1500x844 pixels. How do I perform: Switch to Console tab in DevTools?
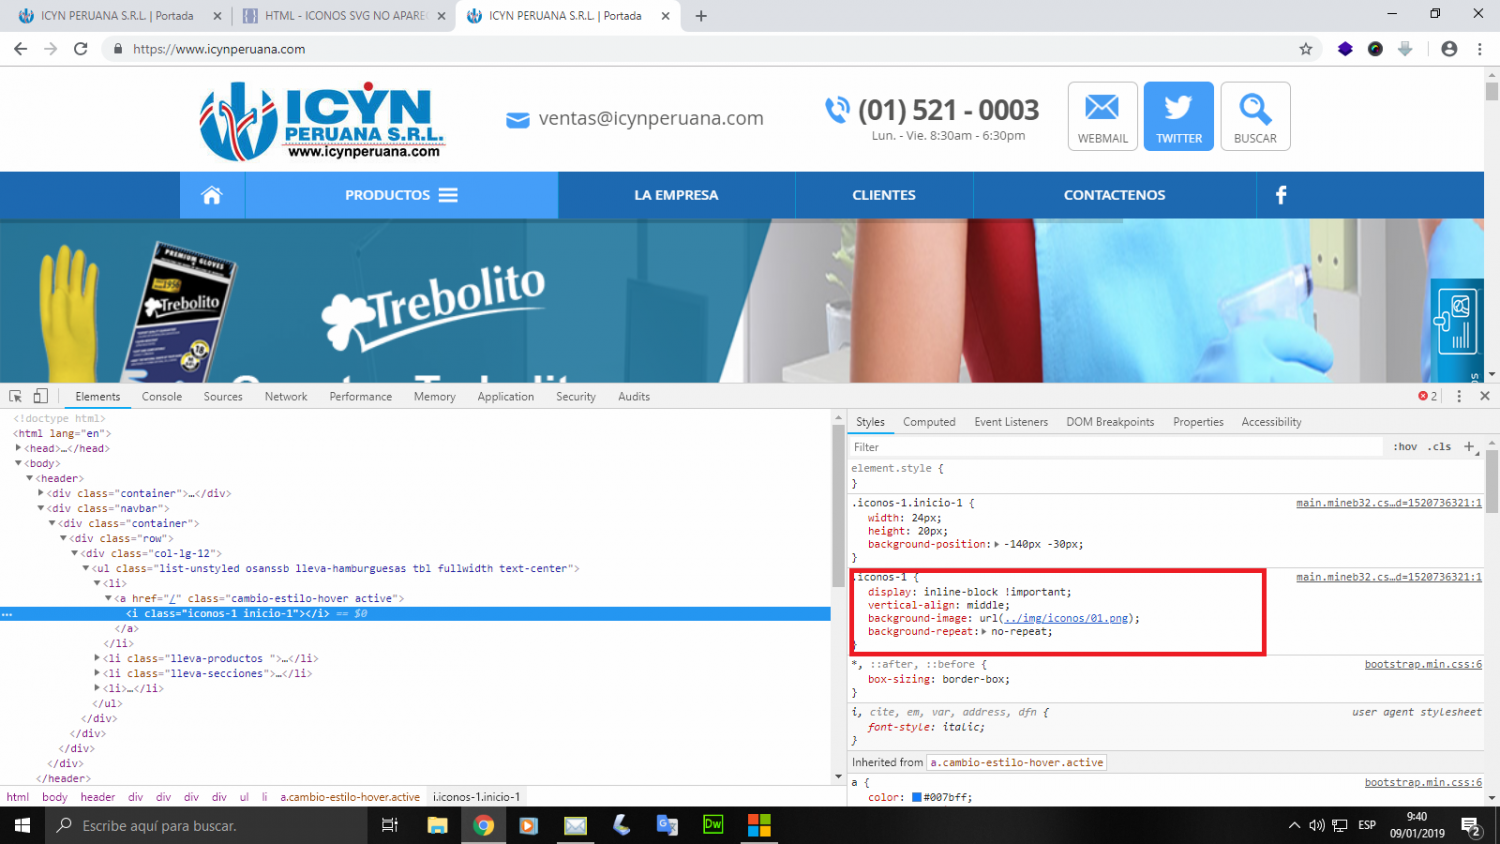[162, 396]
